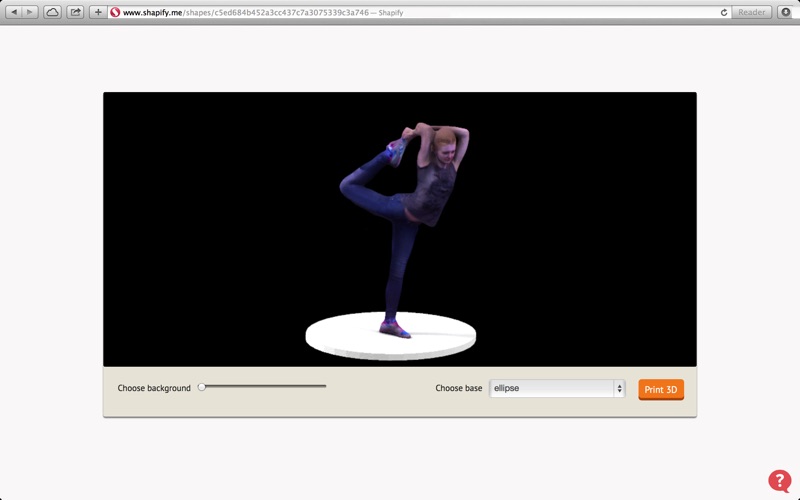Go forward with Safari's forward arrow
This screenshot has width=800, height=500.
30,12
